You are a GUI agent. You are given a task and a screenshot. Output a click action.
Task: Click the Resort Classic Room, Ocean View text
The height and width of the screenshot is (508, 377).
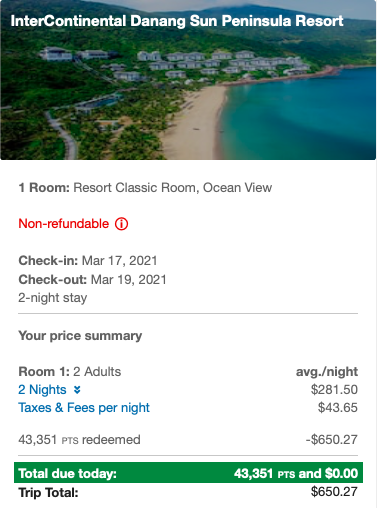[172, 188]
